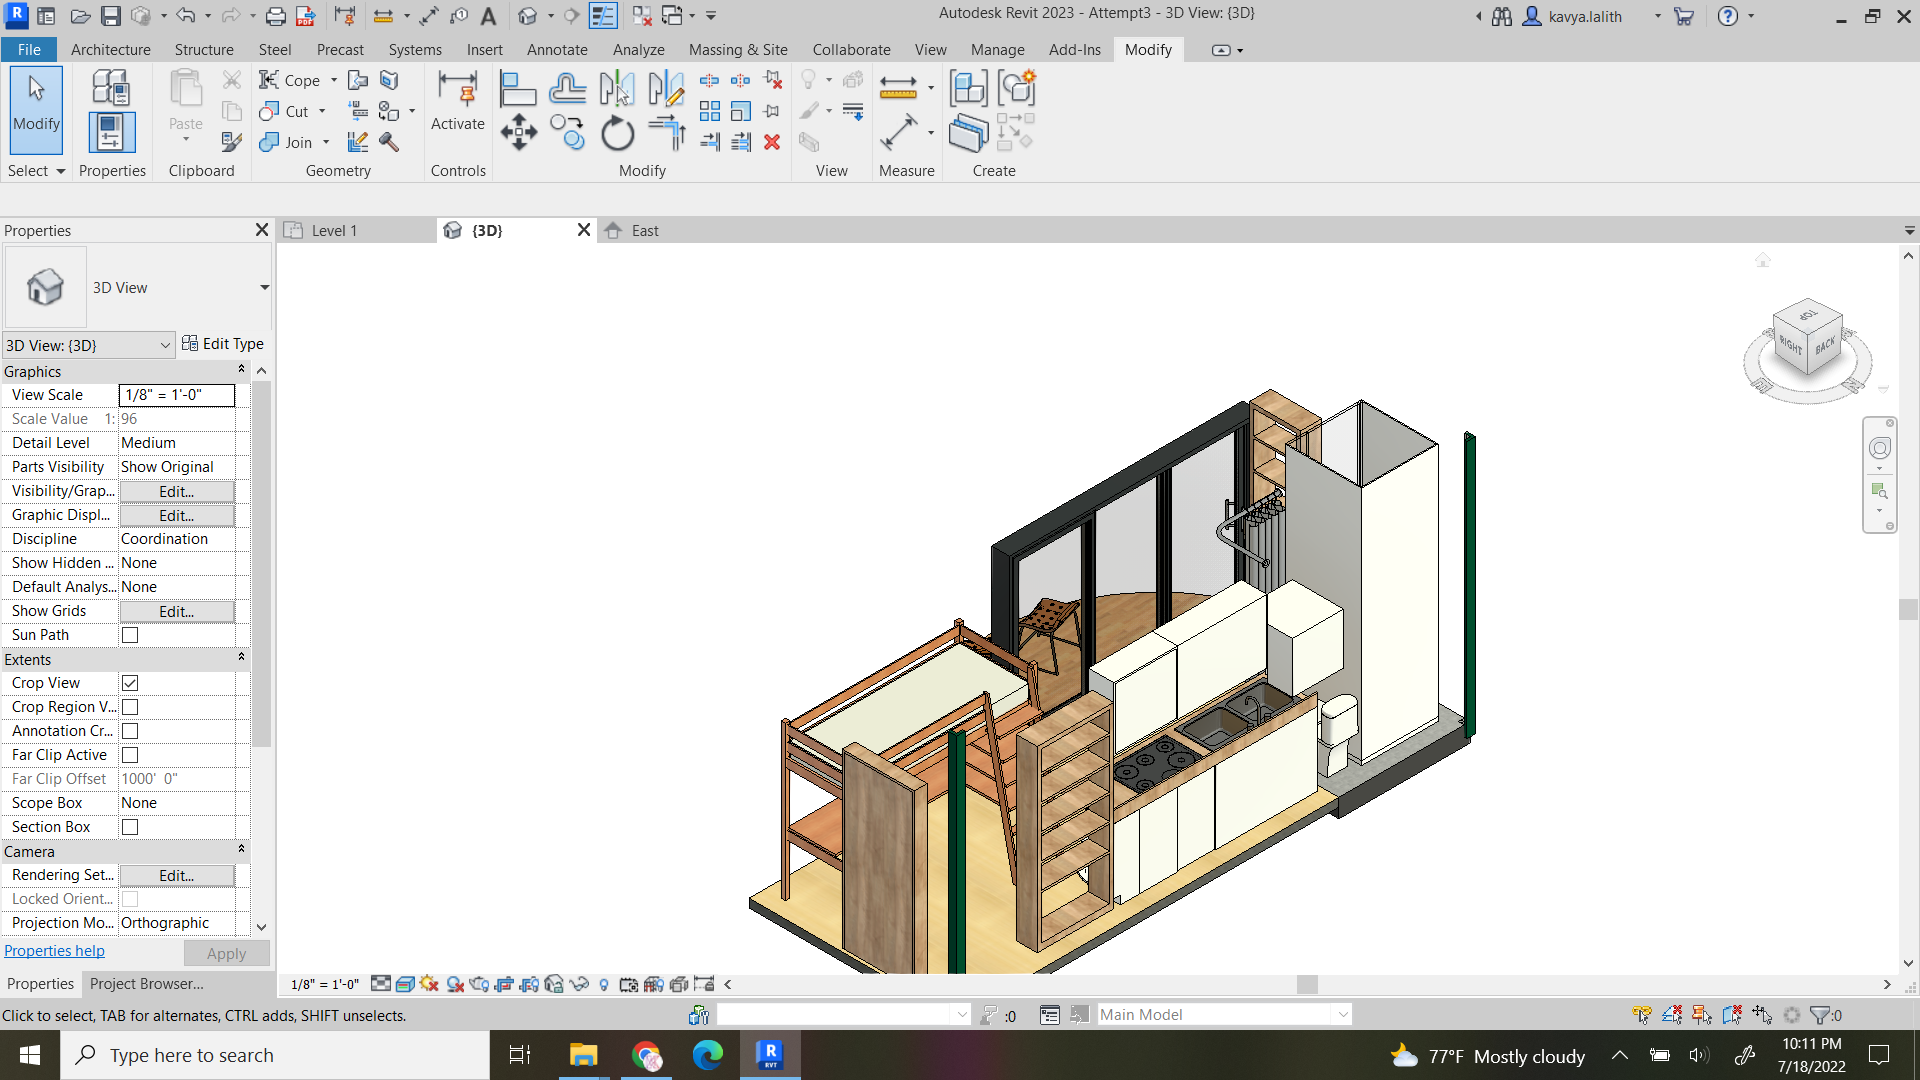The width and height of the screenshot is (1920, 1080).
Task: Expand the Cut dropdown in Geometry panel
Action: click(x=320, y=111)
